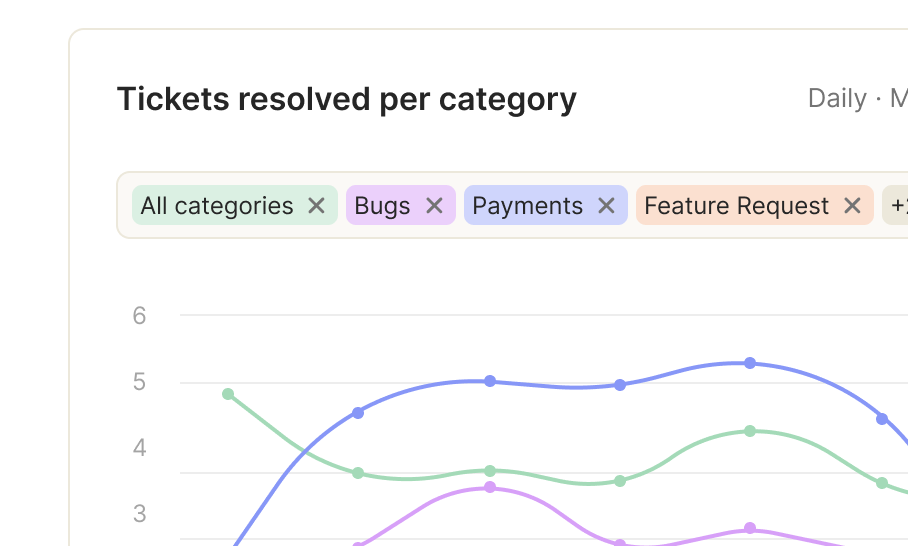Viewport: 908px width, 546px height.
Task: Click the rightmost fully visible purple data point
Action: pos(750,528)
